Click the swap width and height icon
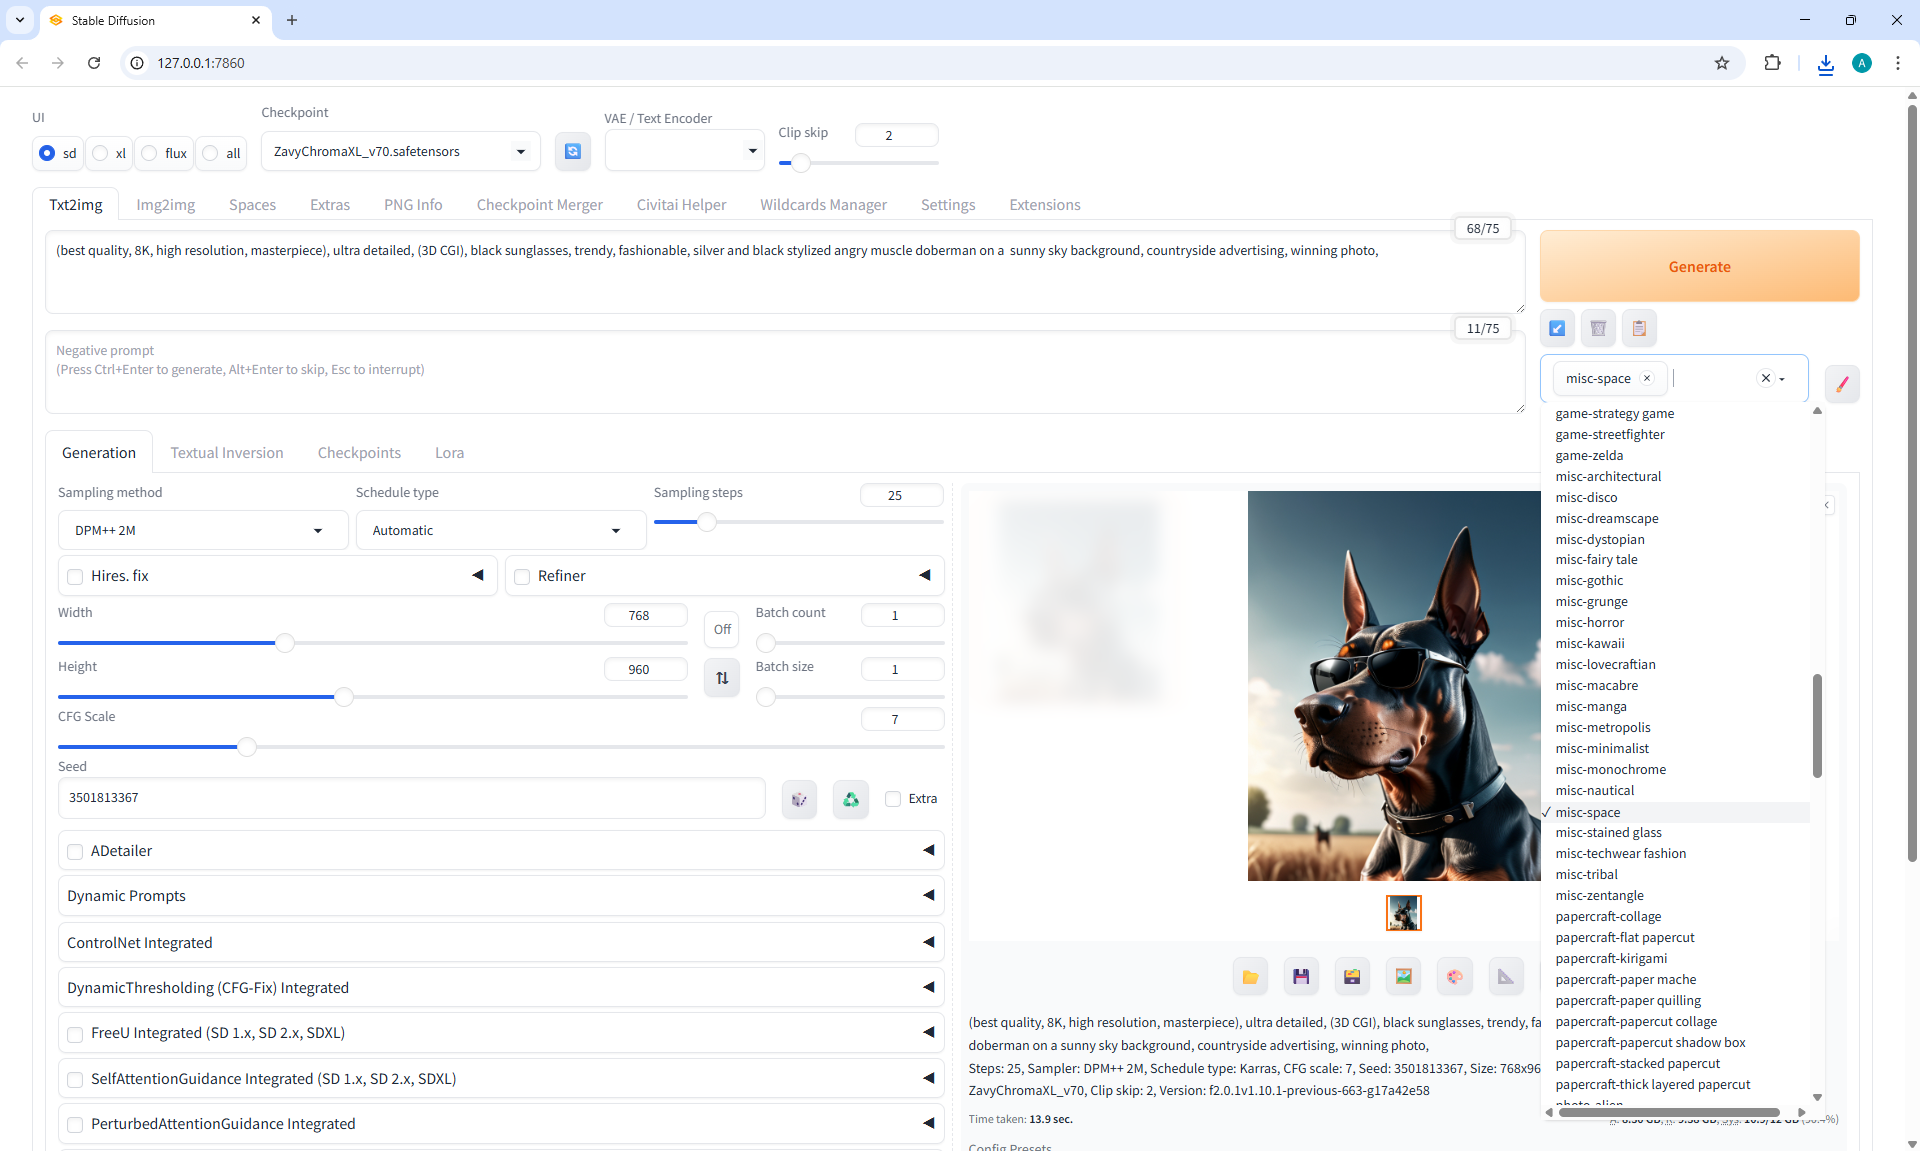Screen dimensions: 1920x1151 tap(722, 678)
